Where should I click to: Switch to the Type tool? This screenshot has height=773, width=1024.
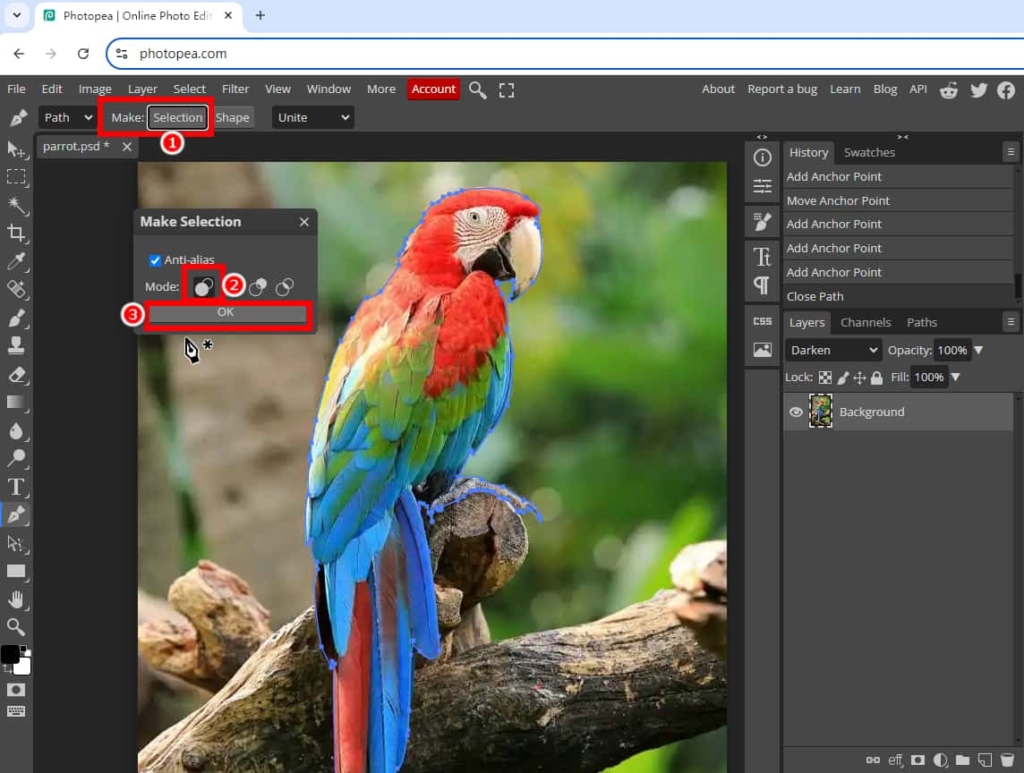(x=16, y=487)
